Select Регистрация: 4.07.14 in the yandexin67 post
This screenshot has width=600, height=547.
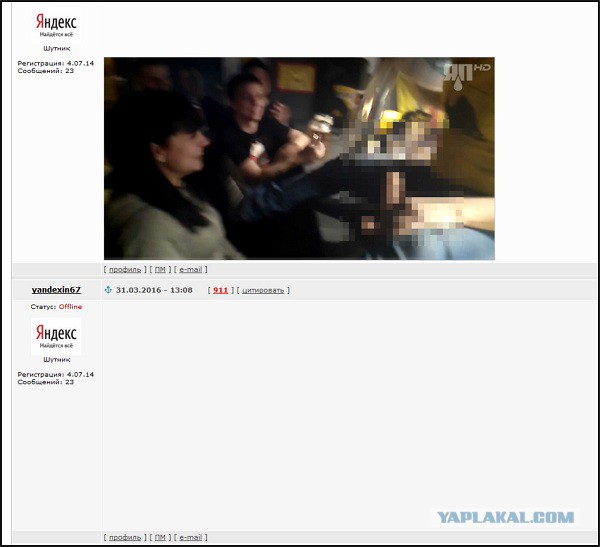tap(55, 374)
